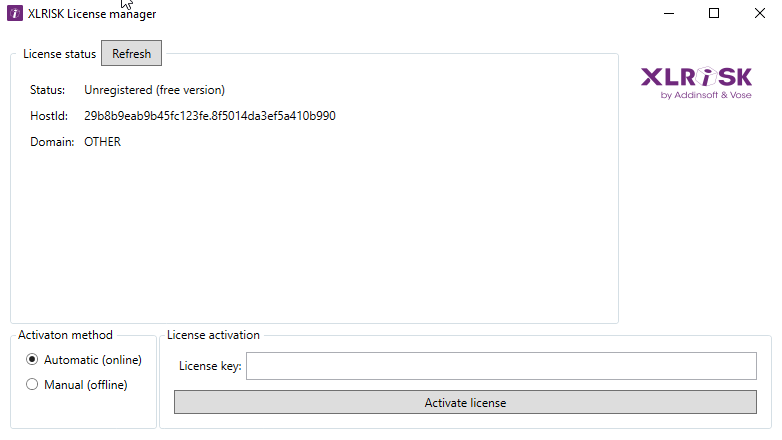The height and width of the screenshot is (440, 782).
Task: Maximize the License manager window
Action: [714, 14]
